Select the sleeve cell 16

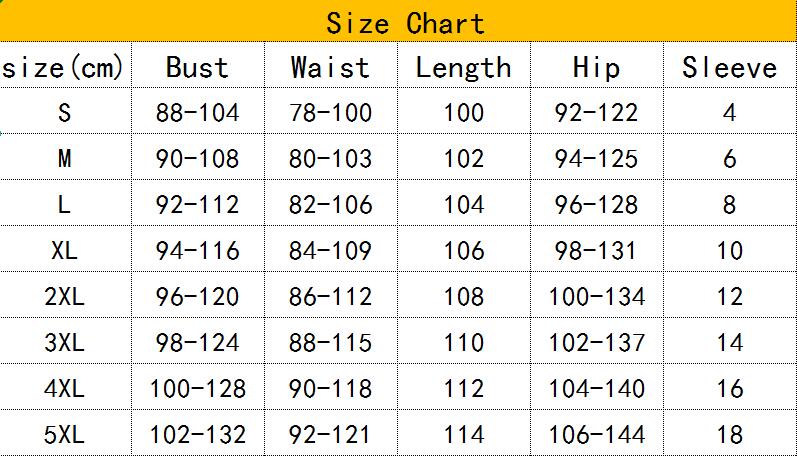(730, 387)
